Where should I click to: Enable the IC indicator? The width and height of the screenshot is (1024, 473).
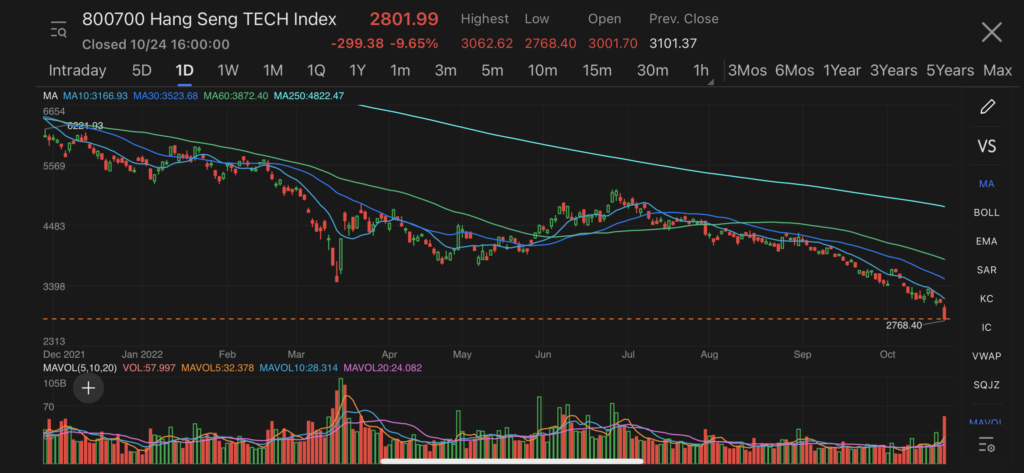coord(986,327)
